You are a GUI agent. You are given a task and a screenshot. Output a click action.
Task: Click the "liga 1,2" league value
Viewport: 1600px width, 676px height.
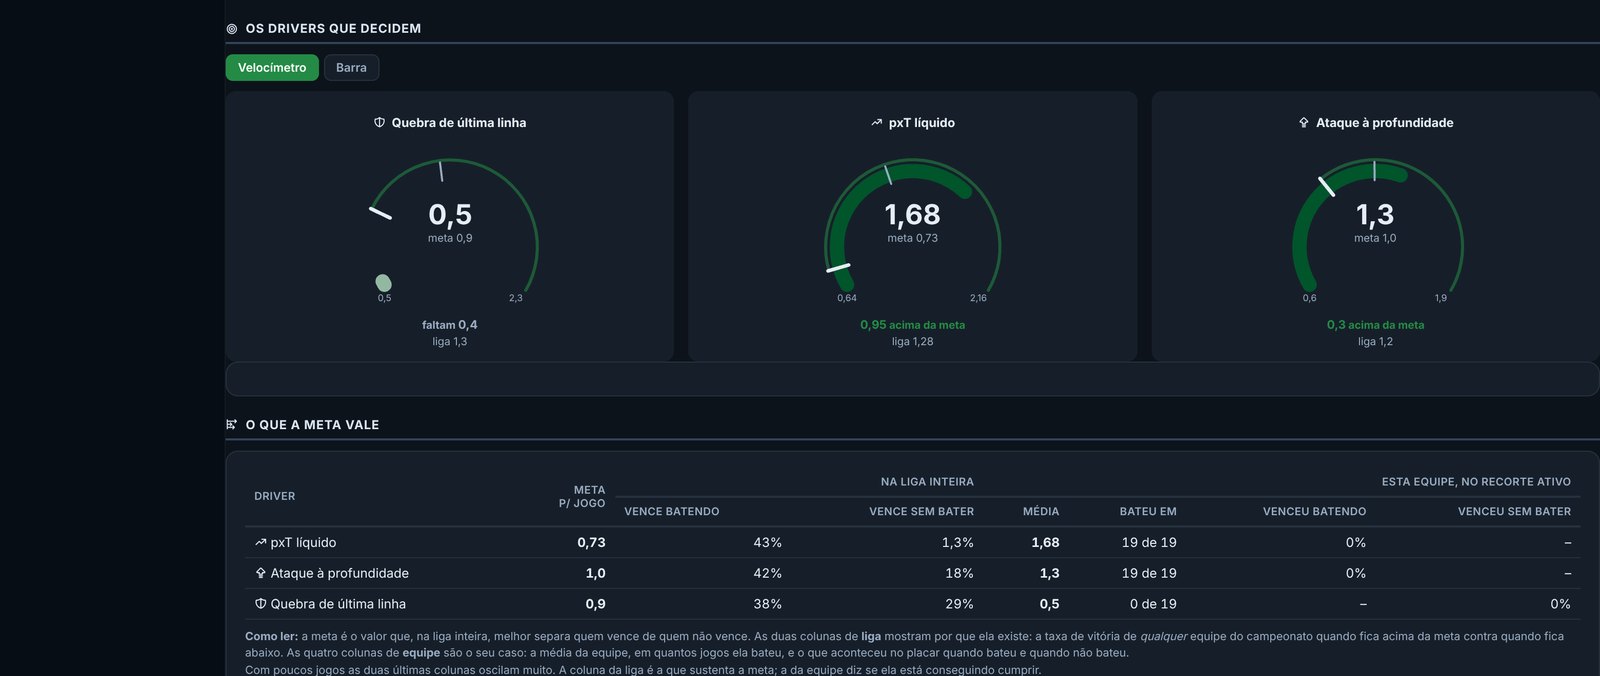point(1375,342)
